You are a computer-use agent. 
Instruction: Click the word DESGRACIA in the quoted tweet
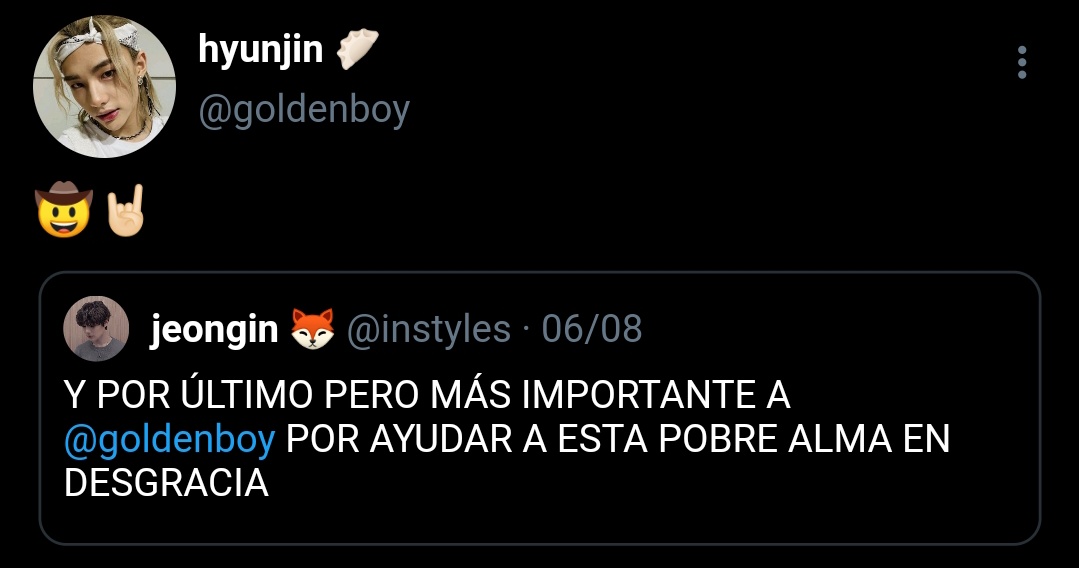tap(166, 483)
